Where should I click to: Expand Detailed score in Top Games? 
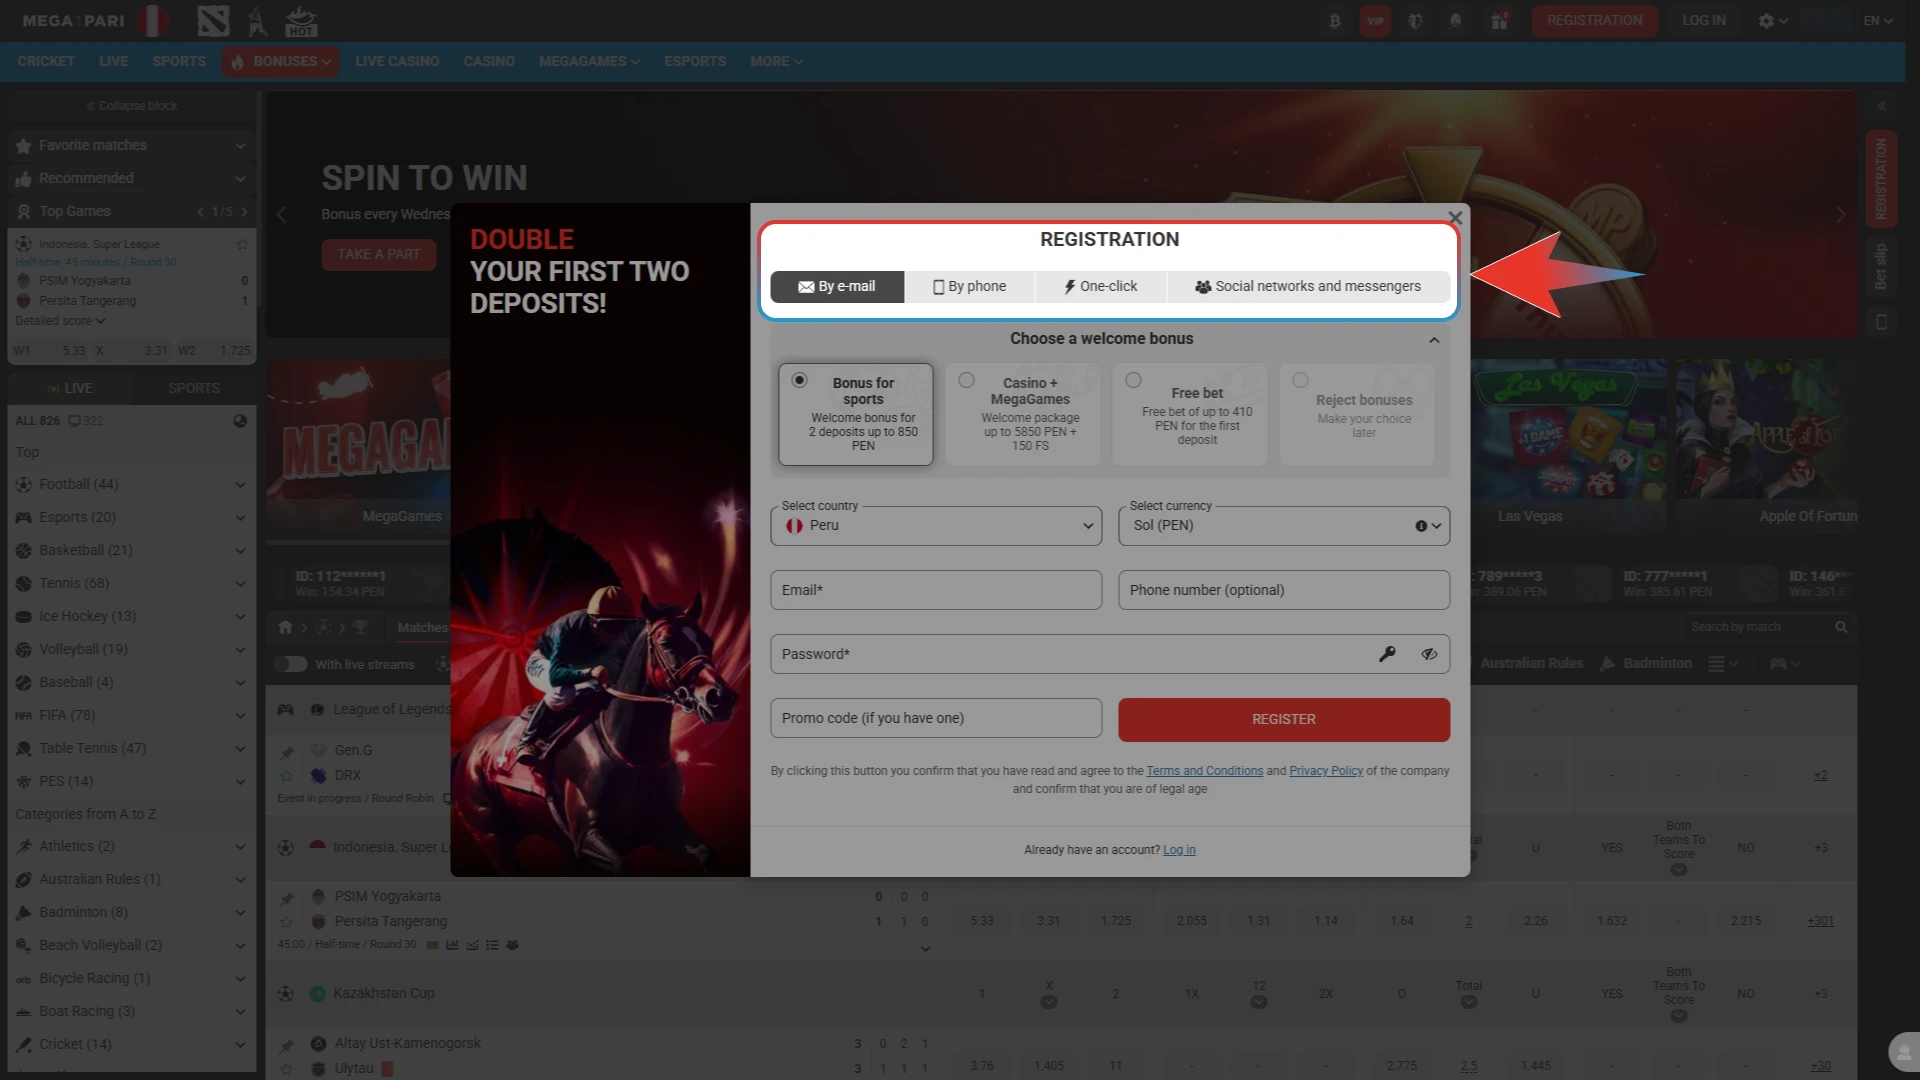tap(60, 321)
